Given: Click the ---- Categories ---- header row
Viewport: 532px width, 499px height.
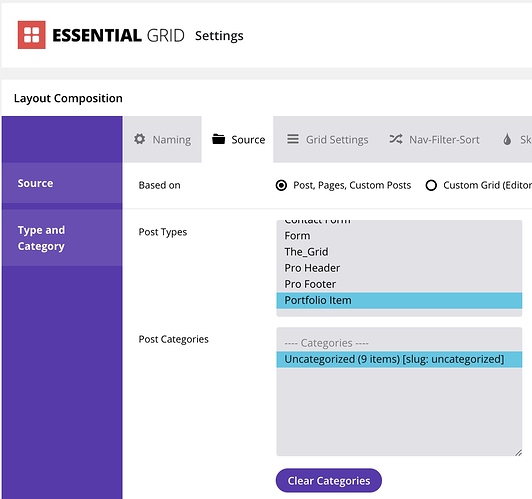Looking at the screenshot, I should (399, 343).
